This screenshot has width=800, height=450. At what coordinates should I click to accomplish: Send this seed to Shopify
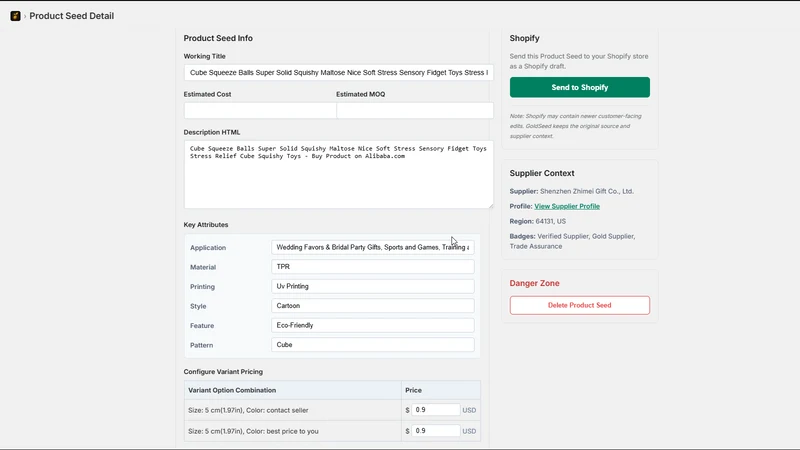click(580, 87)
